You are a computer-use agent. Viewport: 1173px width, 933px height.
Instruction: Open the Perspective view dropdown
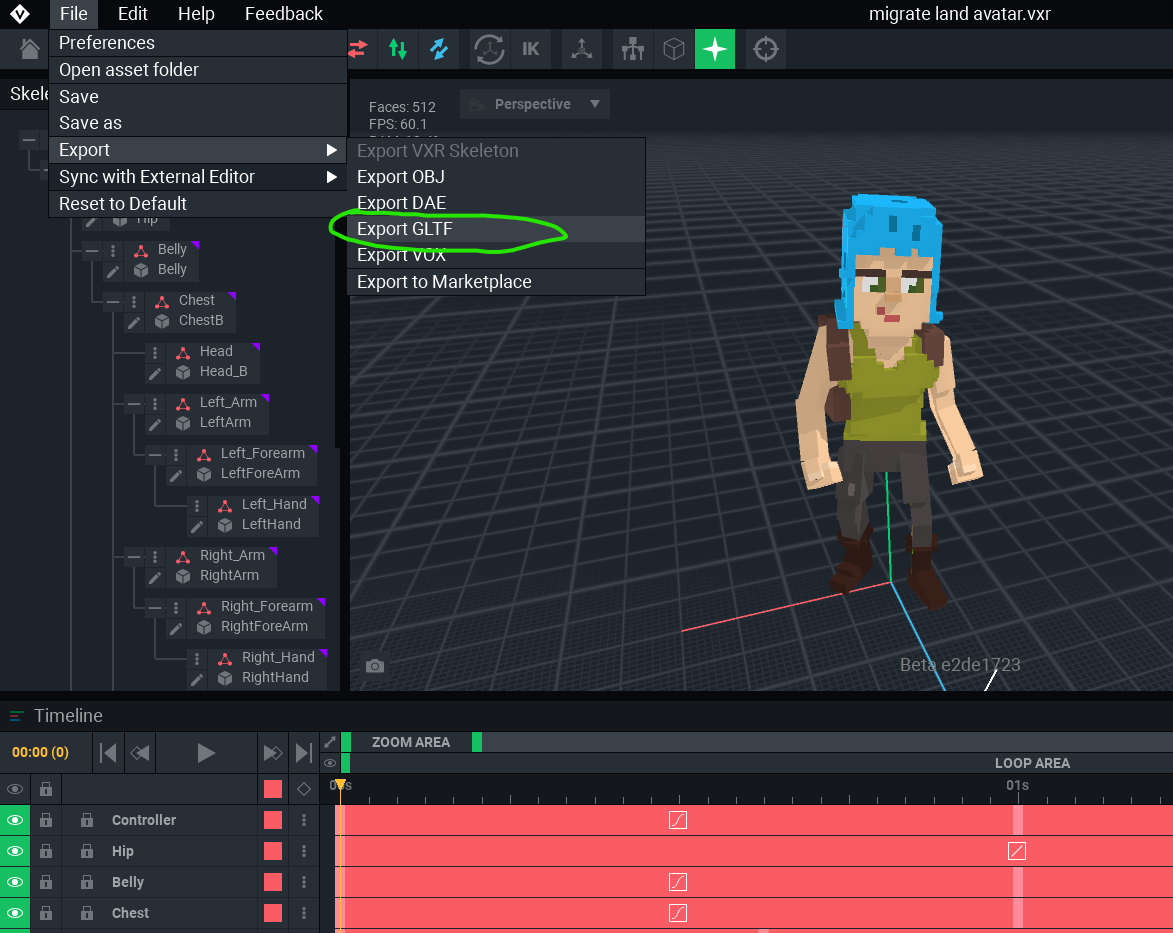(x=534, y=104)
